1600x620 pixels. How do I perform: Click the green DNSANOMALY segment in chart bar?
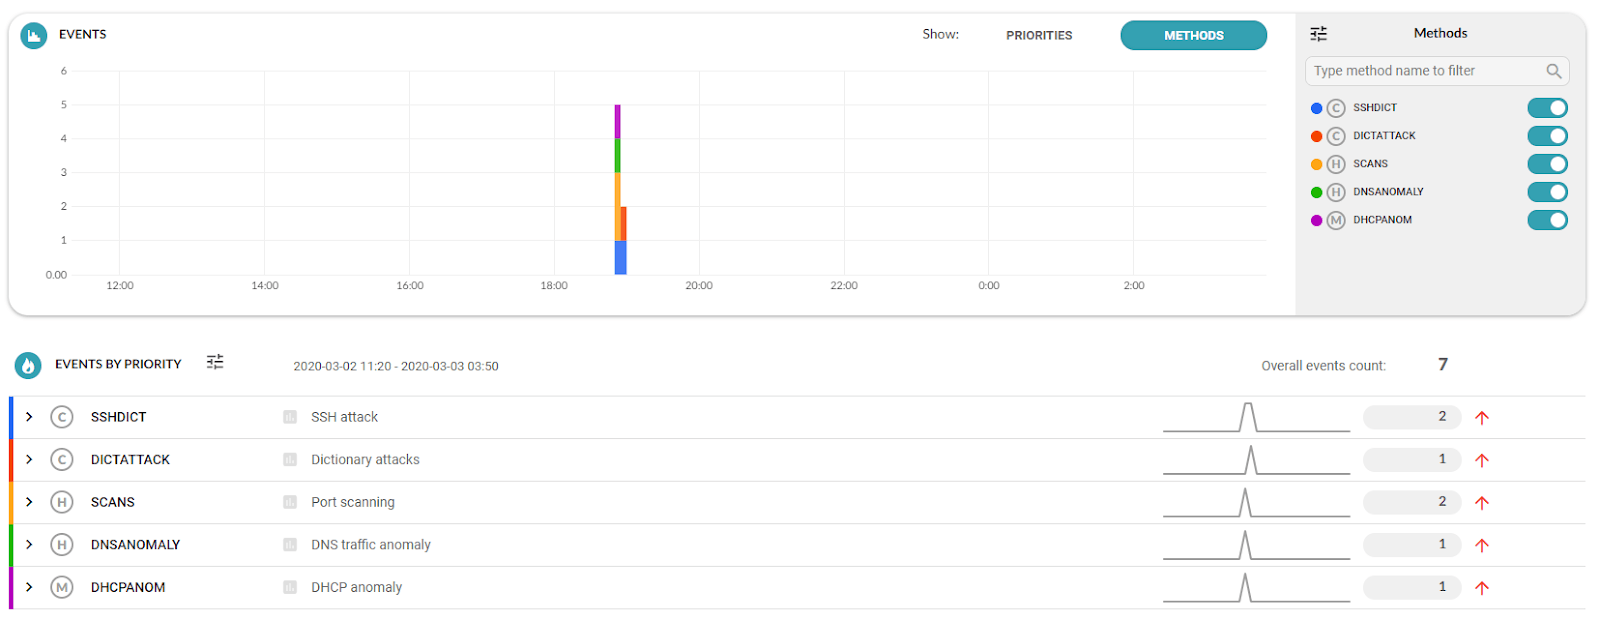pyautogui.click(x=617, y=156)
